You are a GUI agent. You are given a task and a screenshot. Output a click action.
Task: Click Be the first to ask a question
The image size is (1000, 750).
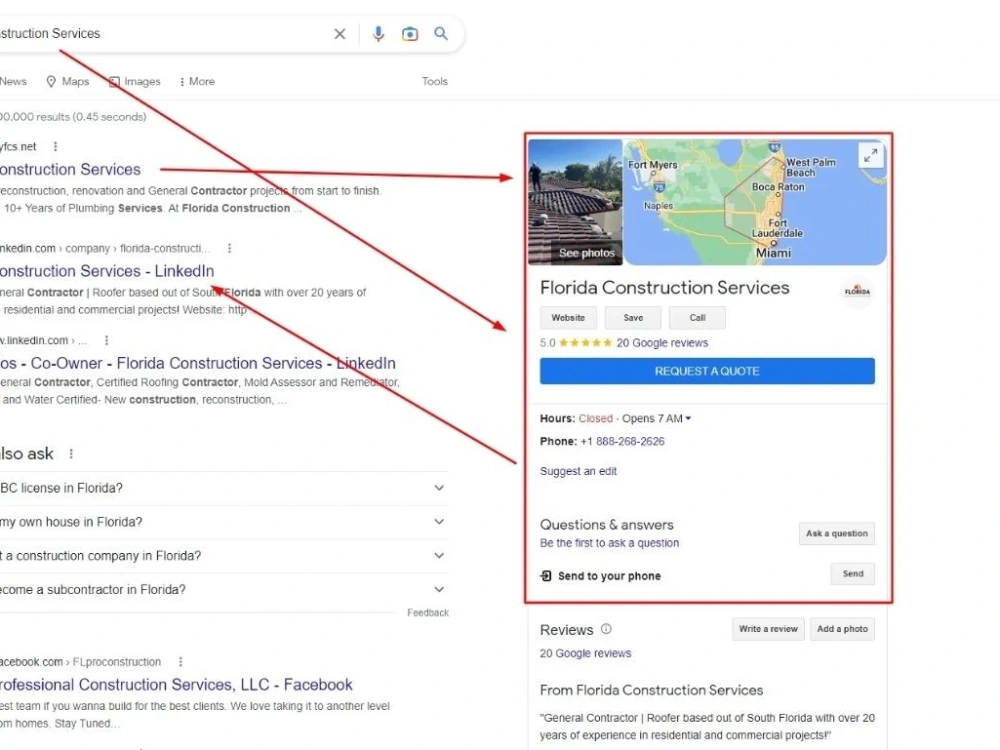pos(610,543)
